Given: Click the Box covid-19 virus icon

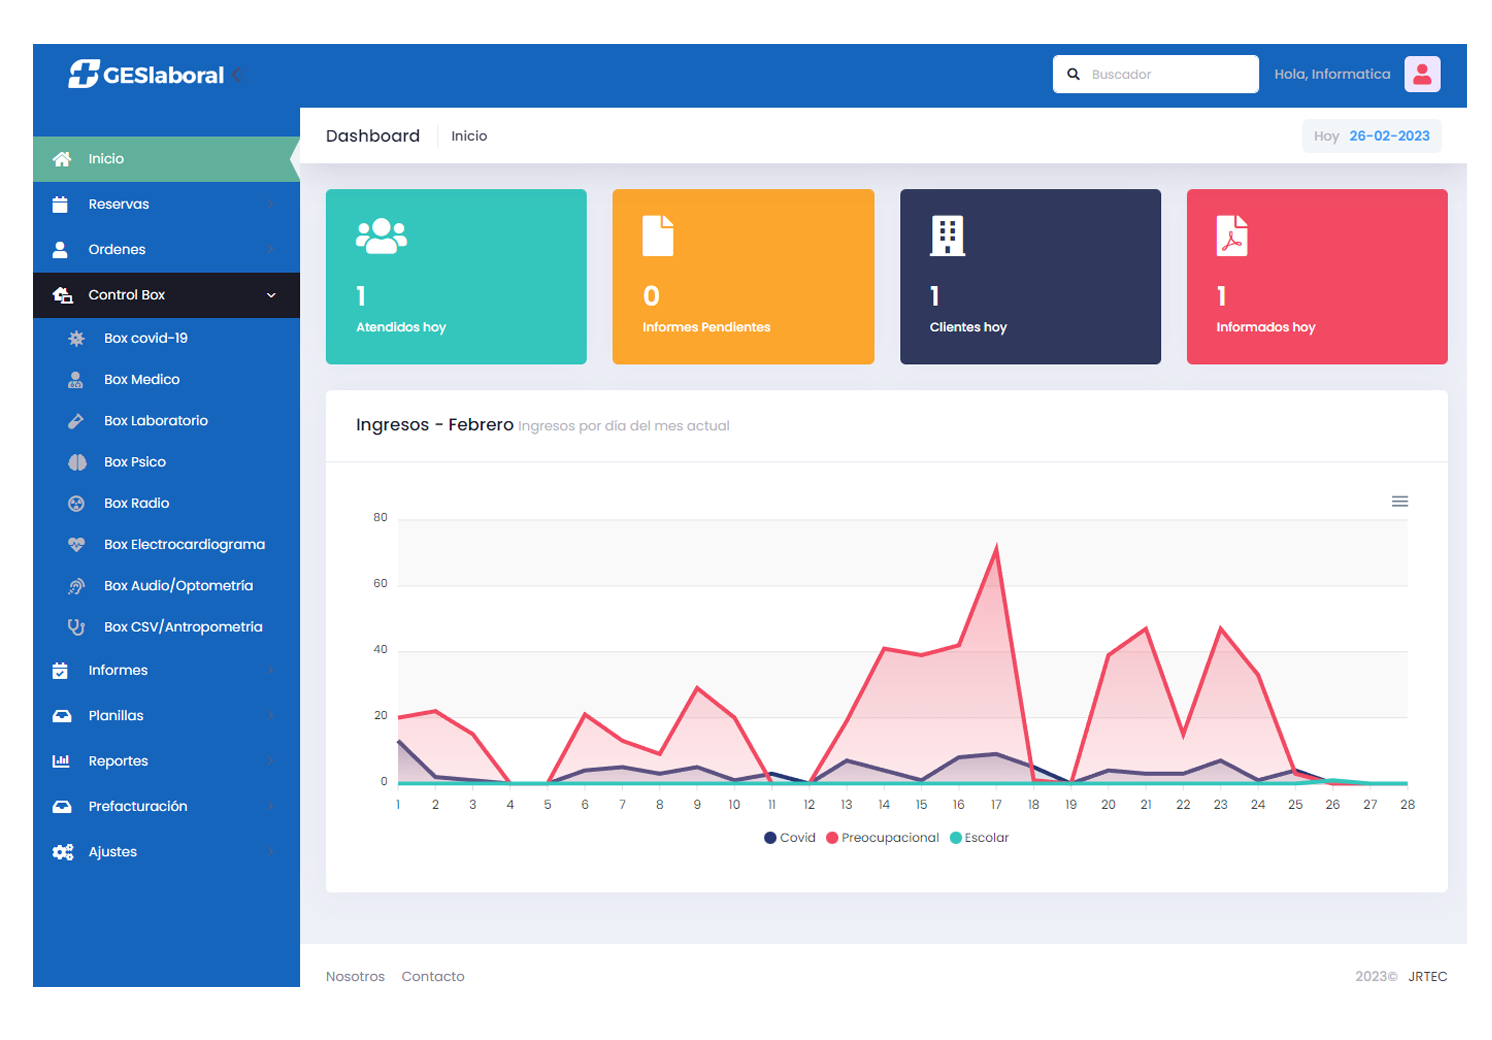Looking at the screenshot, I should click(x=76, y=339).
